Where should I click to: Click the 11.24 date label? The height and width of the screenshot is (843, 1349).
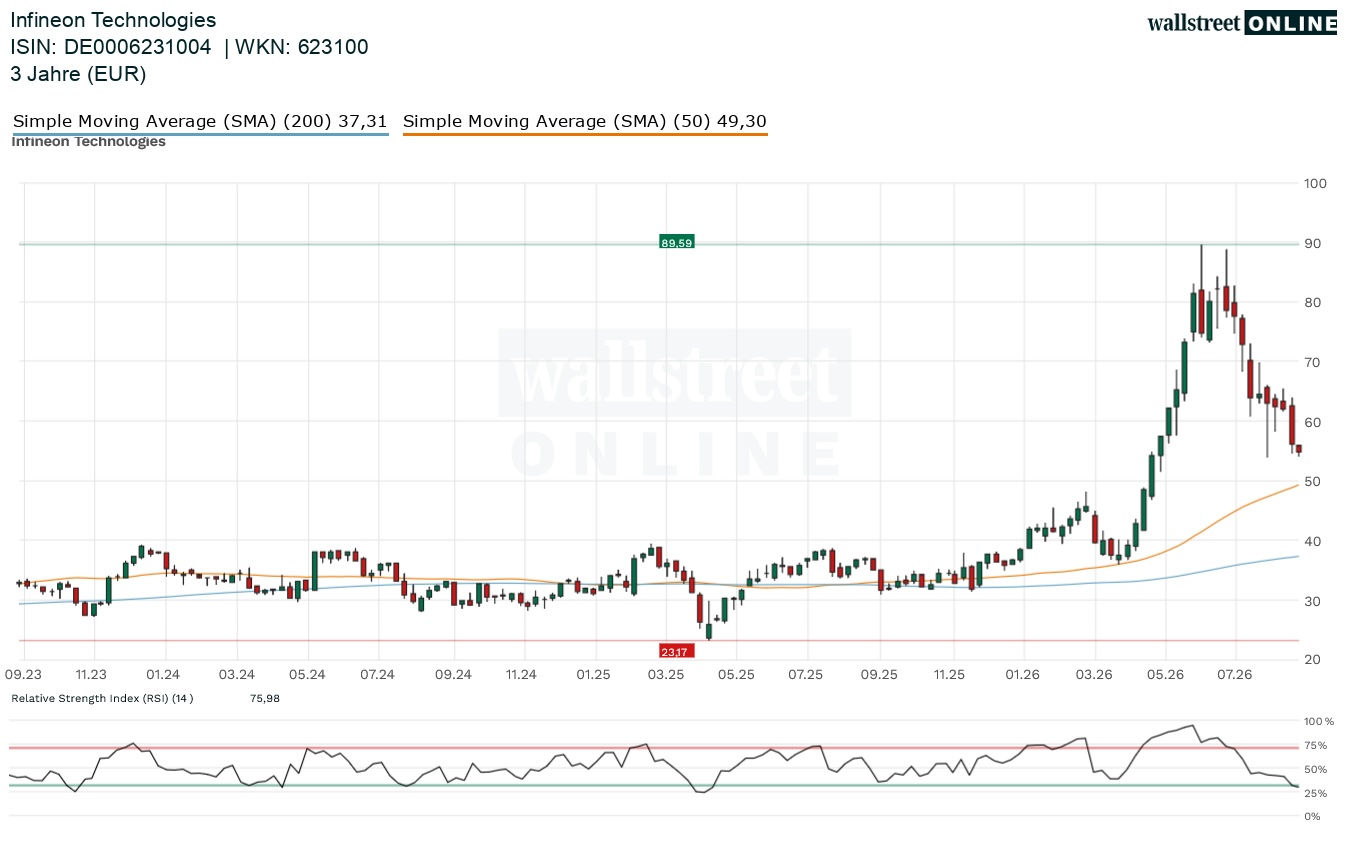[521, 675]
